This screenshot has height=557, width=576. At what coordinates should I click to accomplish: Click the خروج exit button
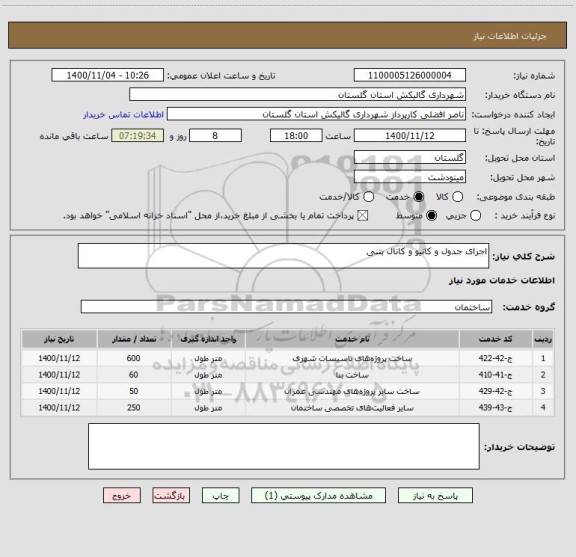click(122, 496)
